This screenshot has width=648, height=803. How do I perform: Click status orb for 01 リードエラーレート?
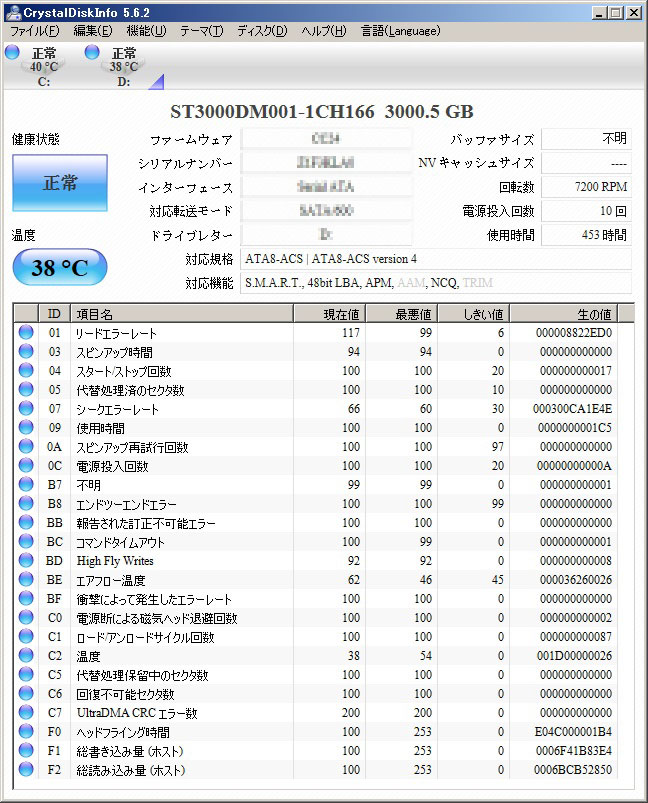point(26,332)
